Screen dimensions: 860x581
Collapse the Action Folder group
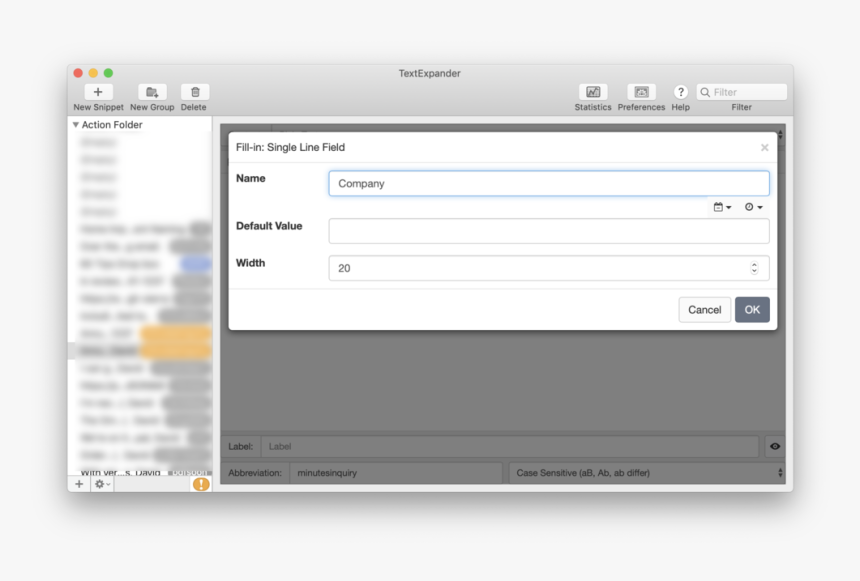(x=76, y=125)
